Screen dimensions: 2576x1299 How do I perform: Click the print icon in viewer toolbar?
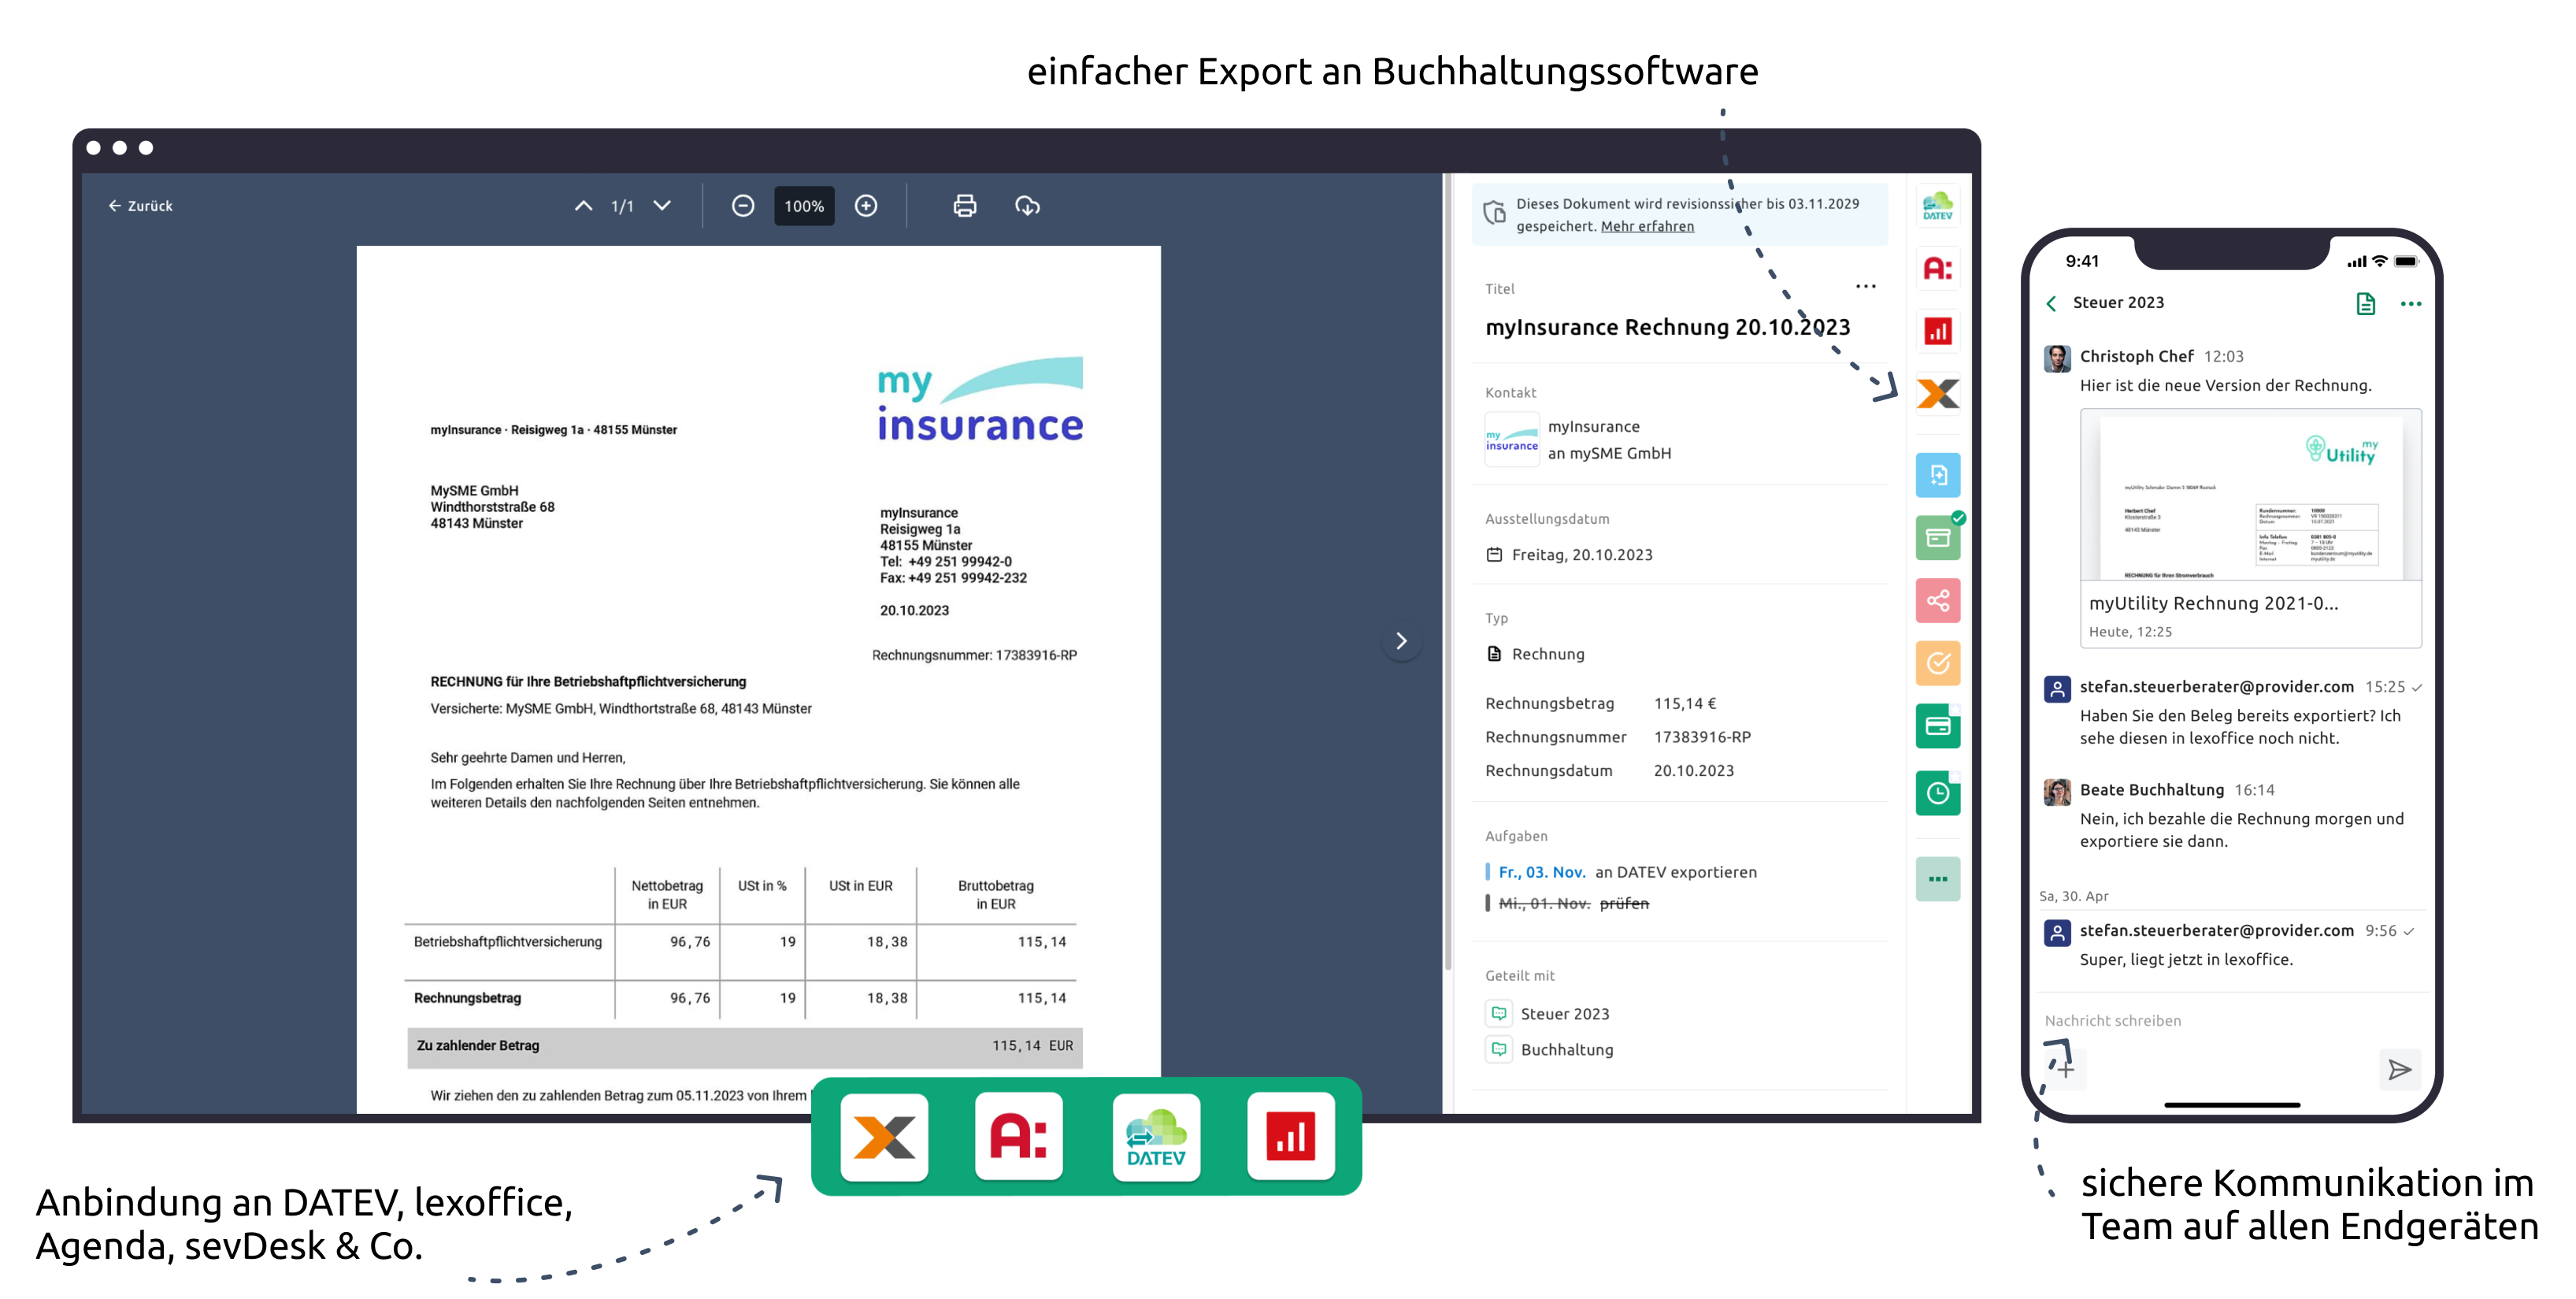coord(964,206)
